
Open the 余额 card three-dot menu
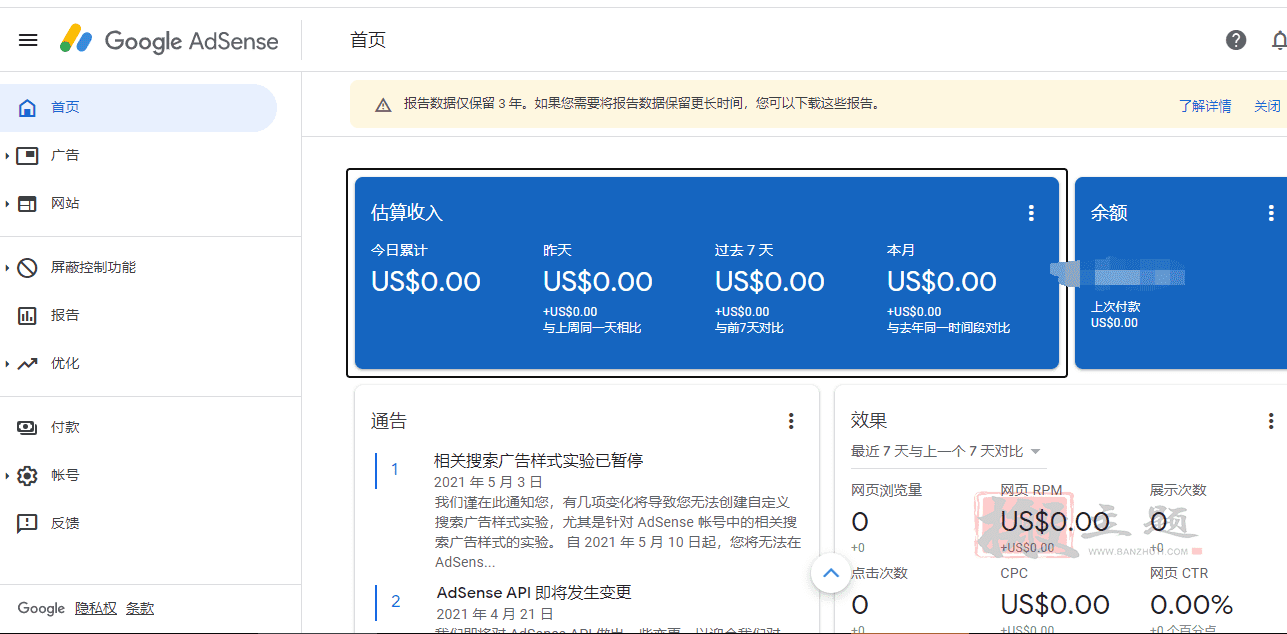(1271, 213)
